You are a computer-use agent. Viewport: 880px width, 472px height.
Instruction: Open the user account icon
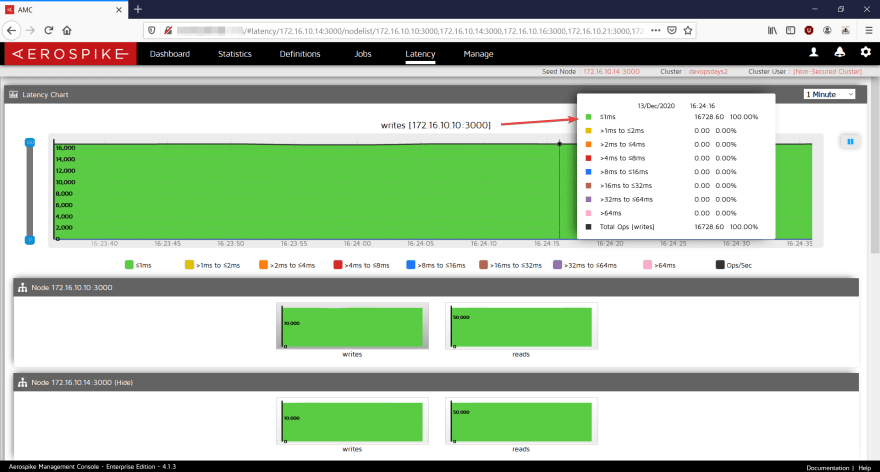point(813,52)
